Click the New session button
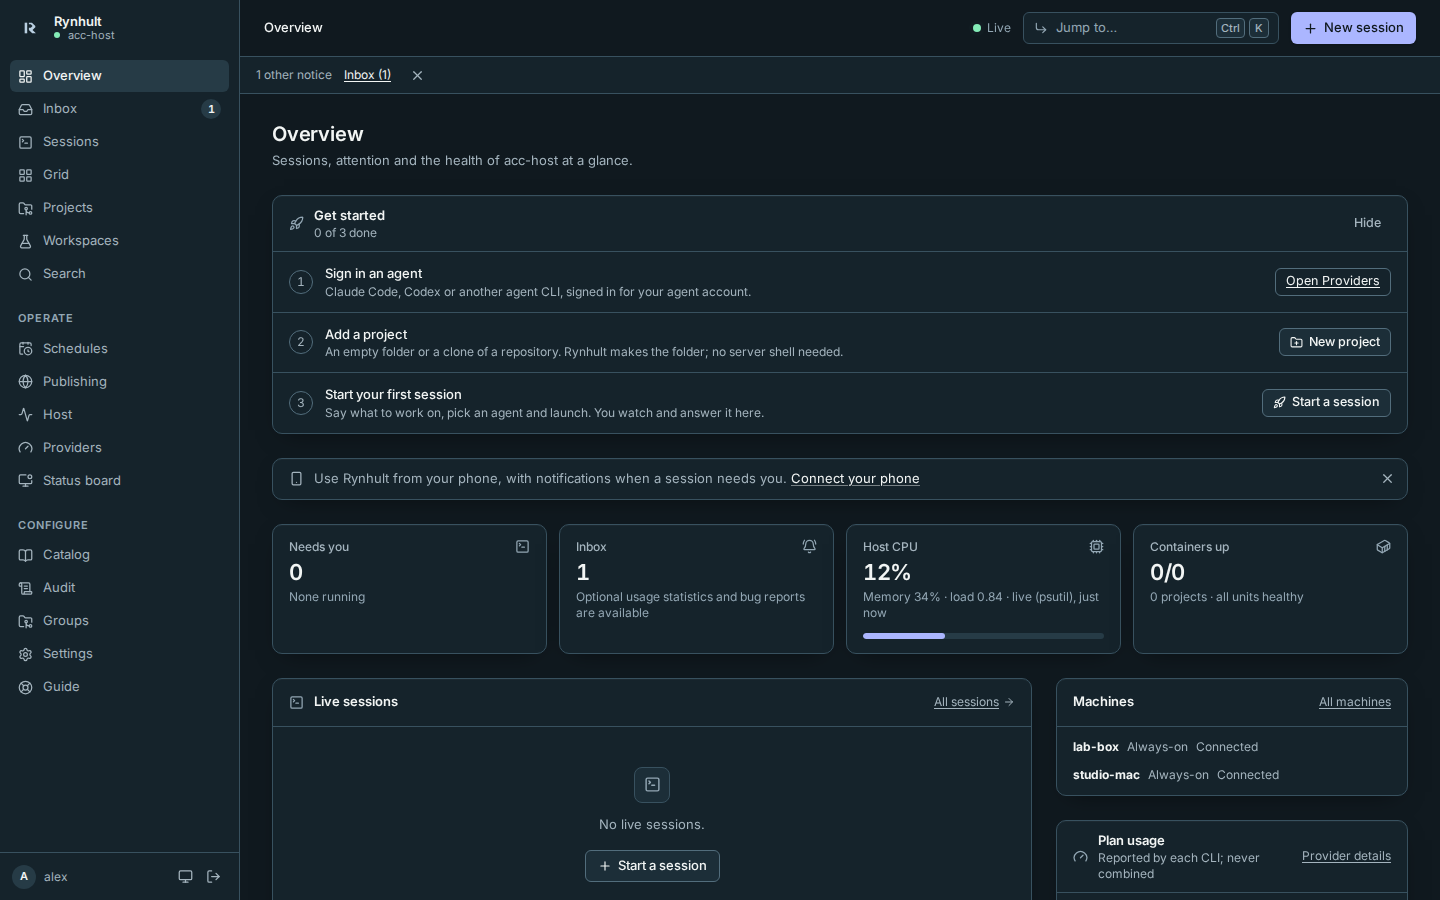Screen dimensions: 1440x900 click(x=1353, y=28)
